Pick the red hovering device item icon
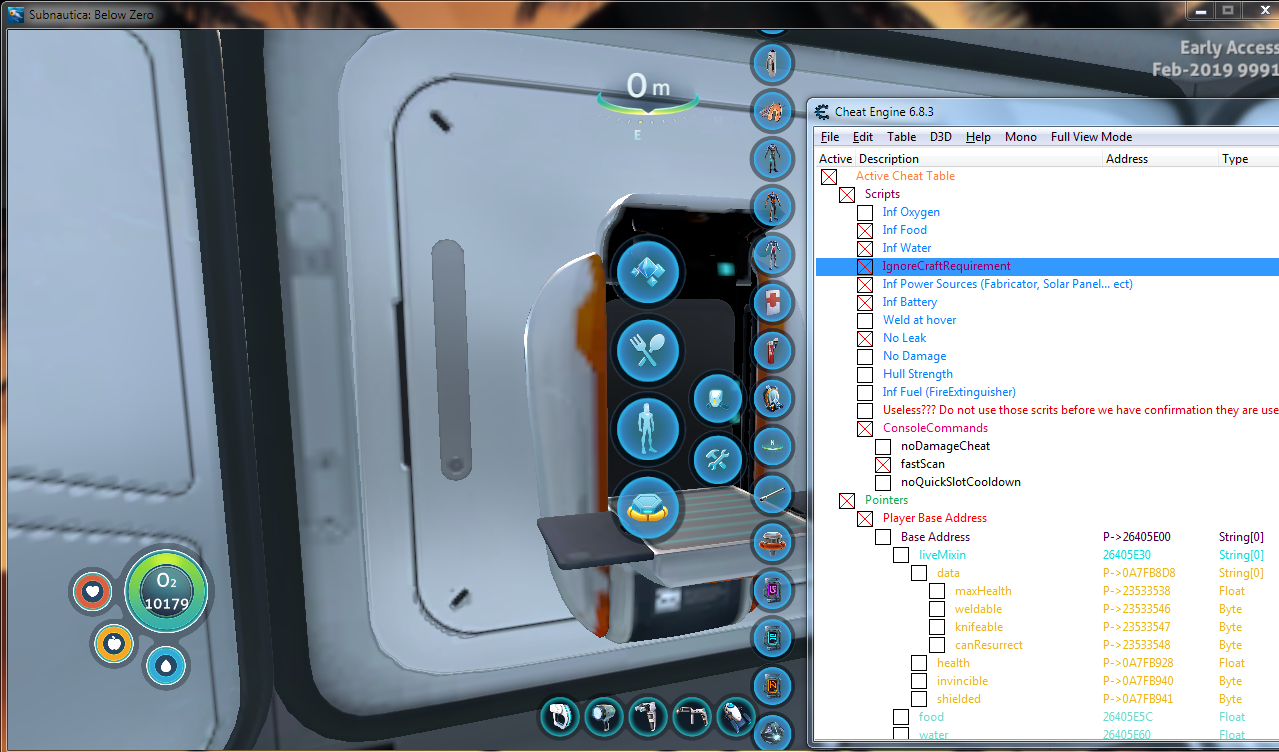The image size is (1279, 752). 772,542
